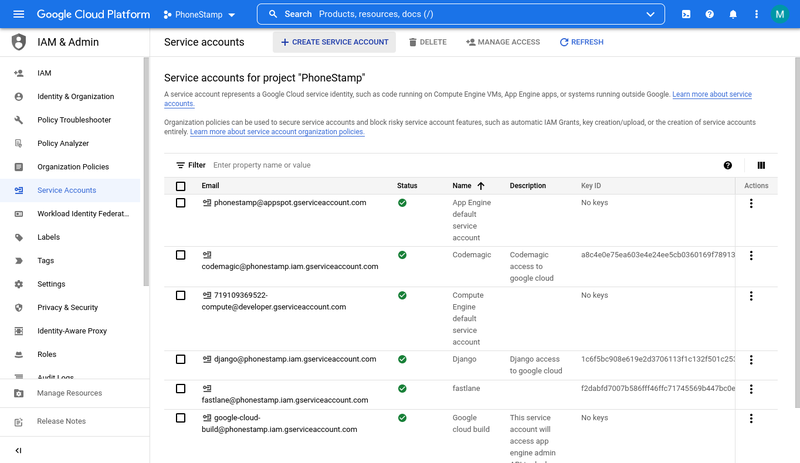Open the main navigation hamburger menu

(x=18, y=14)
